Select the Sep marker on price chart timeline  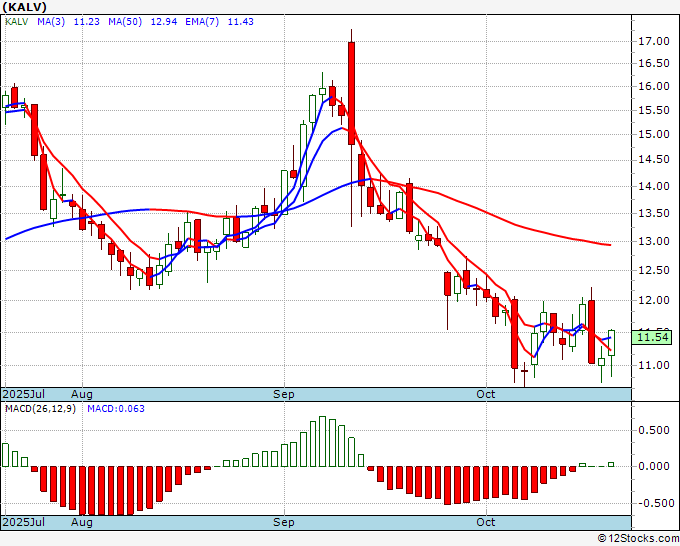coord(284,394)
